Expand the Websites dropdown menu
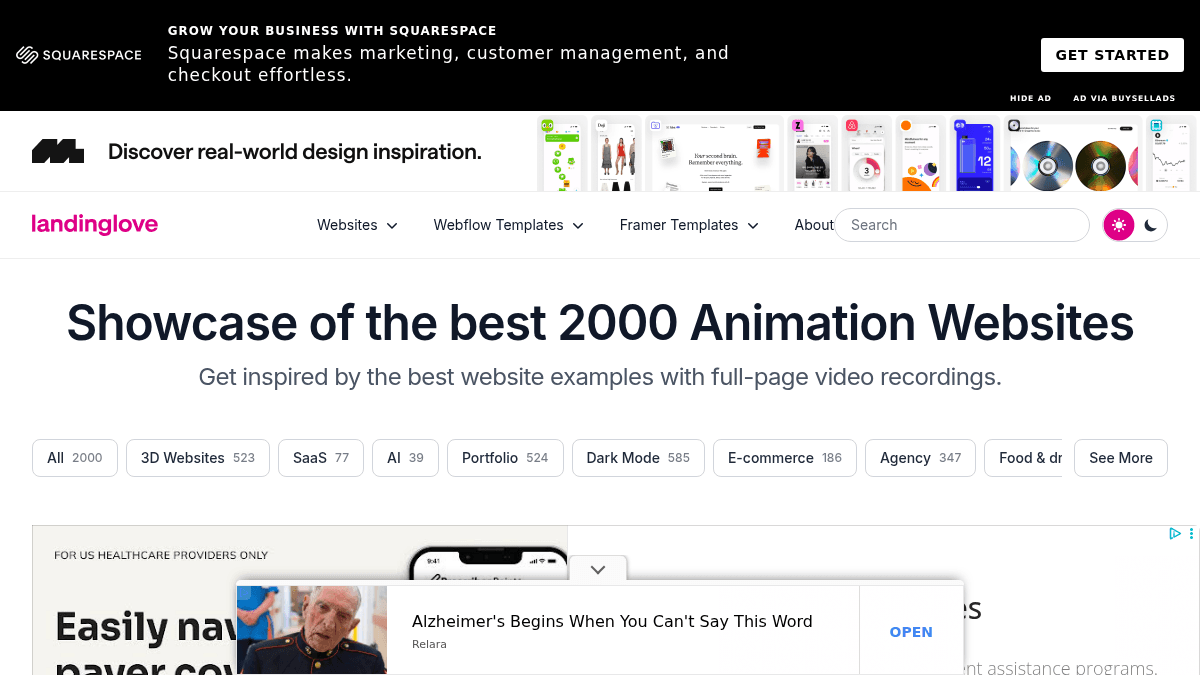The image size is (1200, 675). 357,225
